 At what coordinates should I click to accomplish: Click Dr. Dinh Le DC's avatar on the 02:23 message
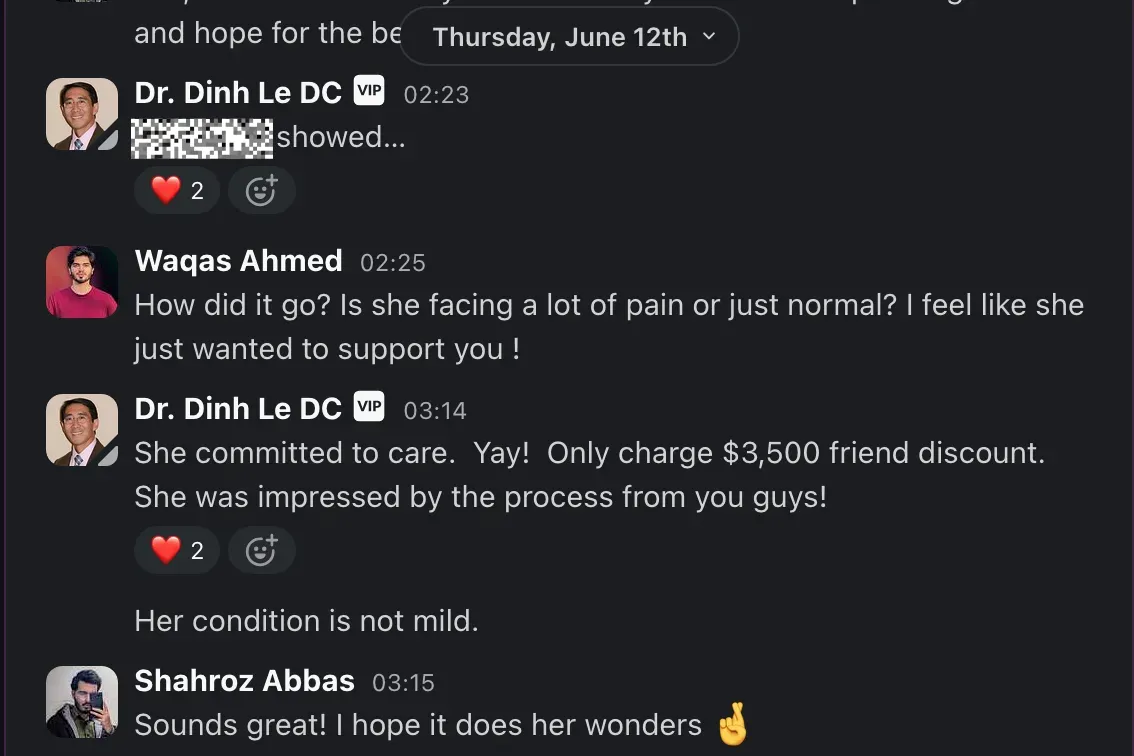click(x=82, y=114)
